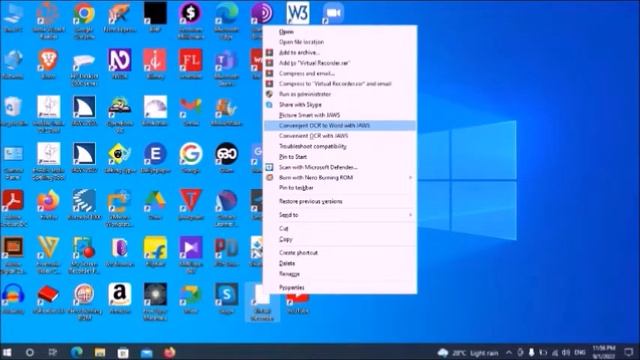
Task: Open Cortana search circle on taskbar
Action: point(29,352)
